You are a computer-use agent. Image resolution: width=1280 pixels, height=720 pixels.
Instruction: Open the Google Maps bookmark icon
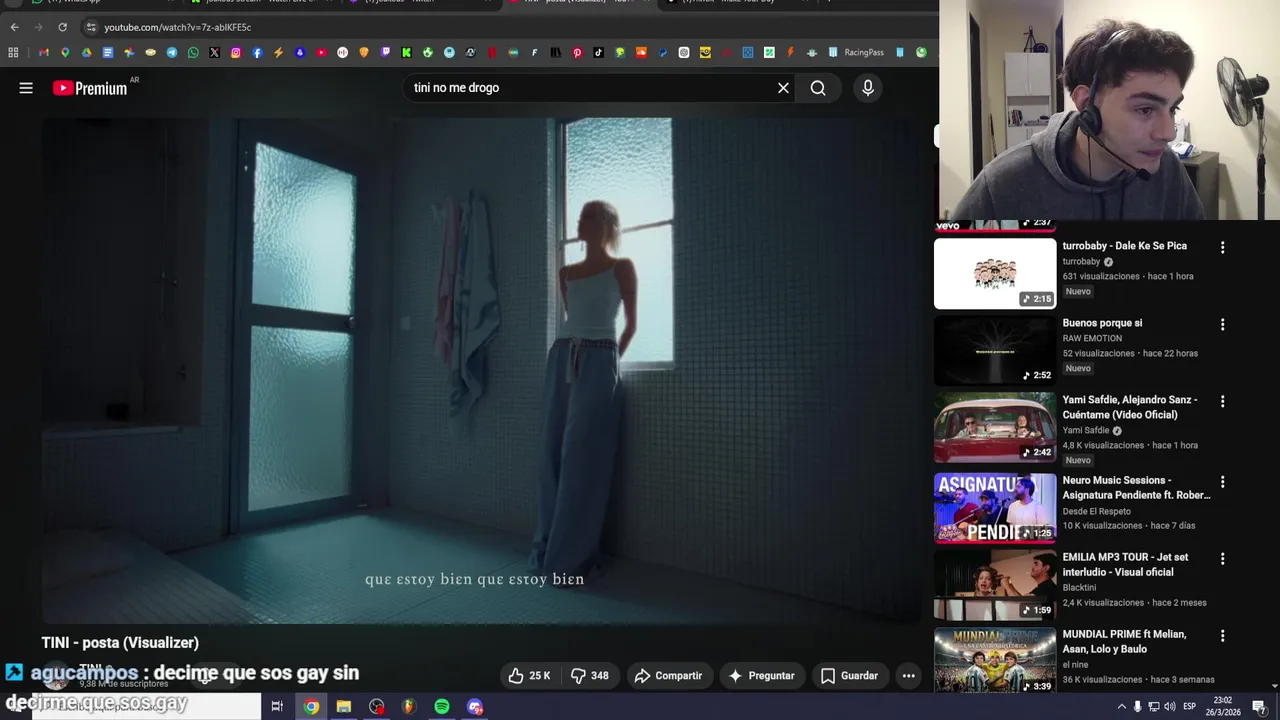(65, 52)
